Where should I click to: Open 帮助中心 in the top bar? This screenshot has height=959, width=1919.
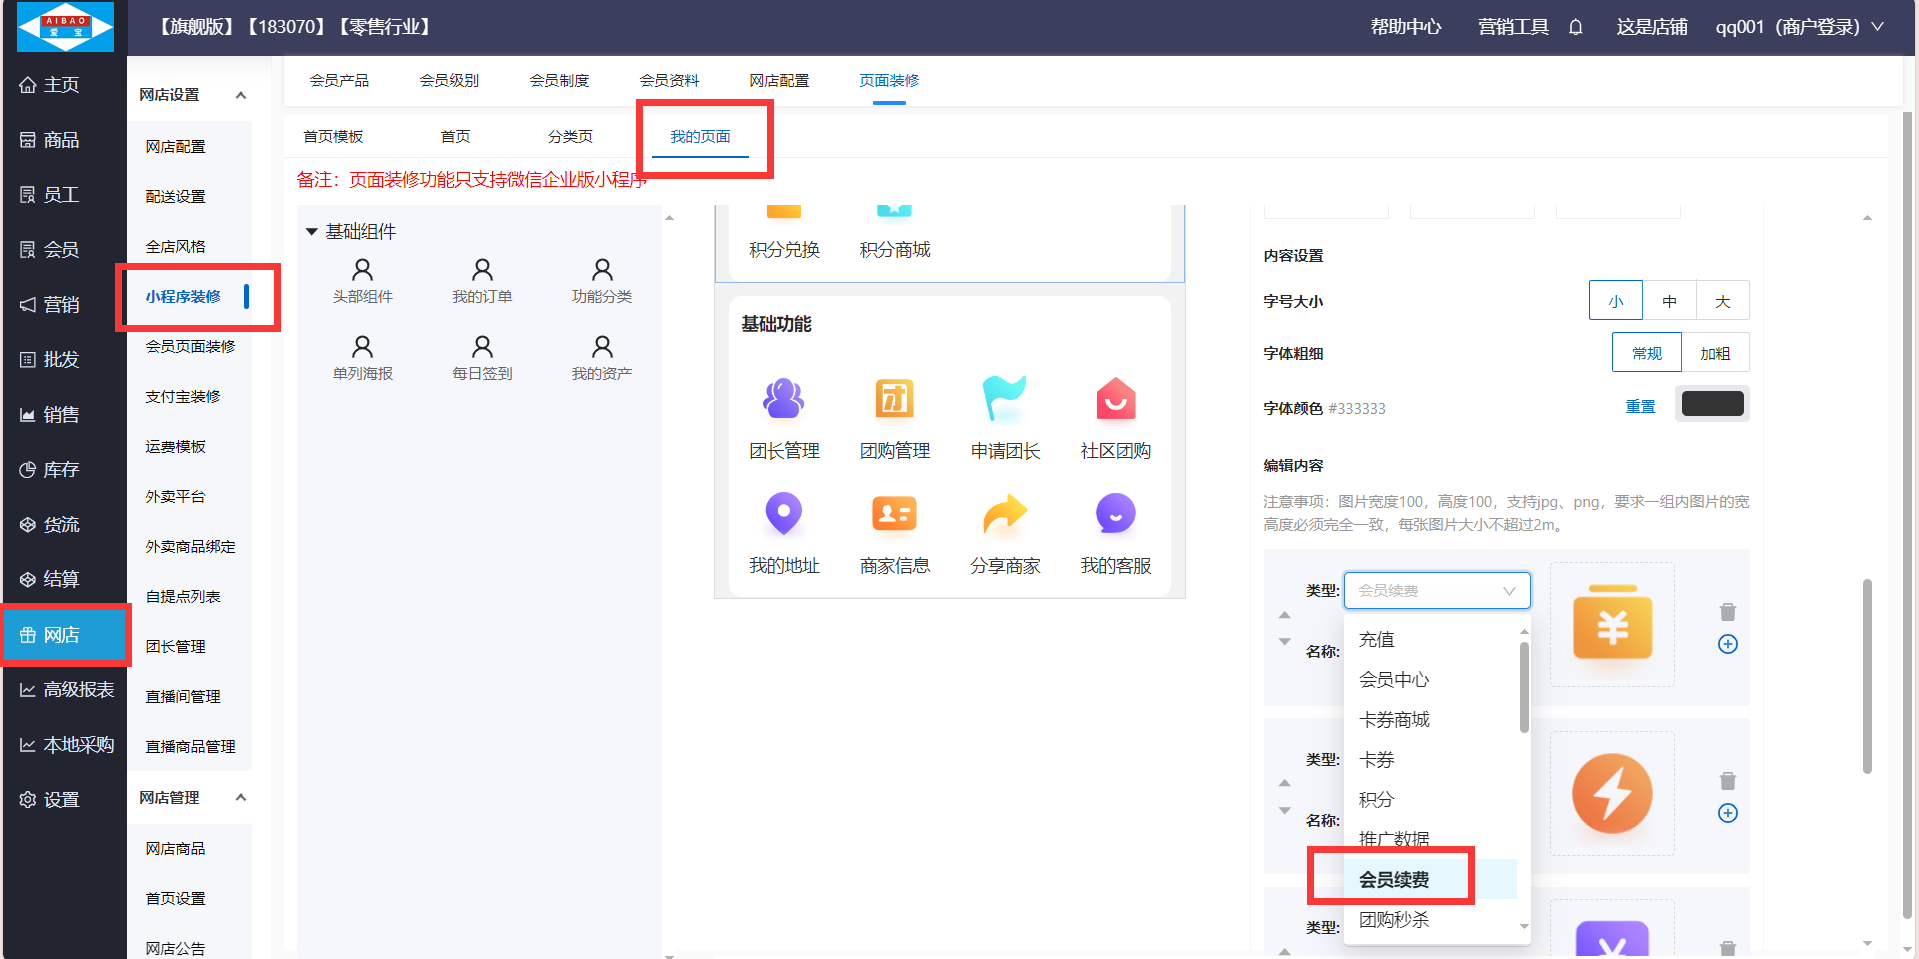coord(1405,27)
